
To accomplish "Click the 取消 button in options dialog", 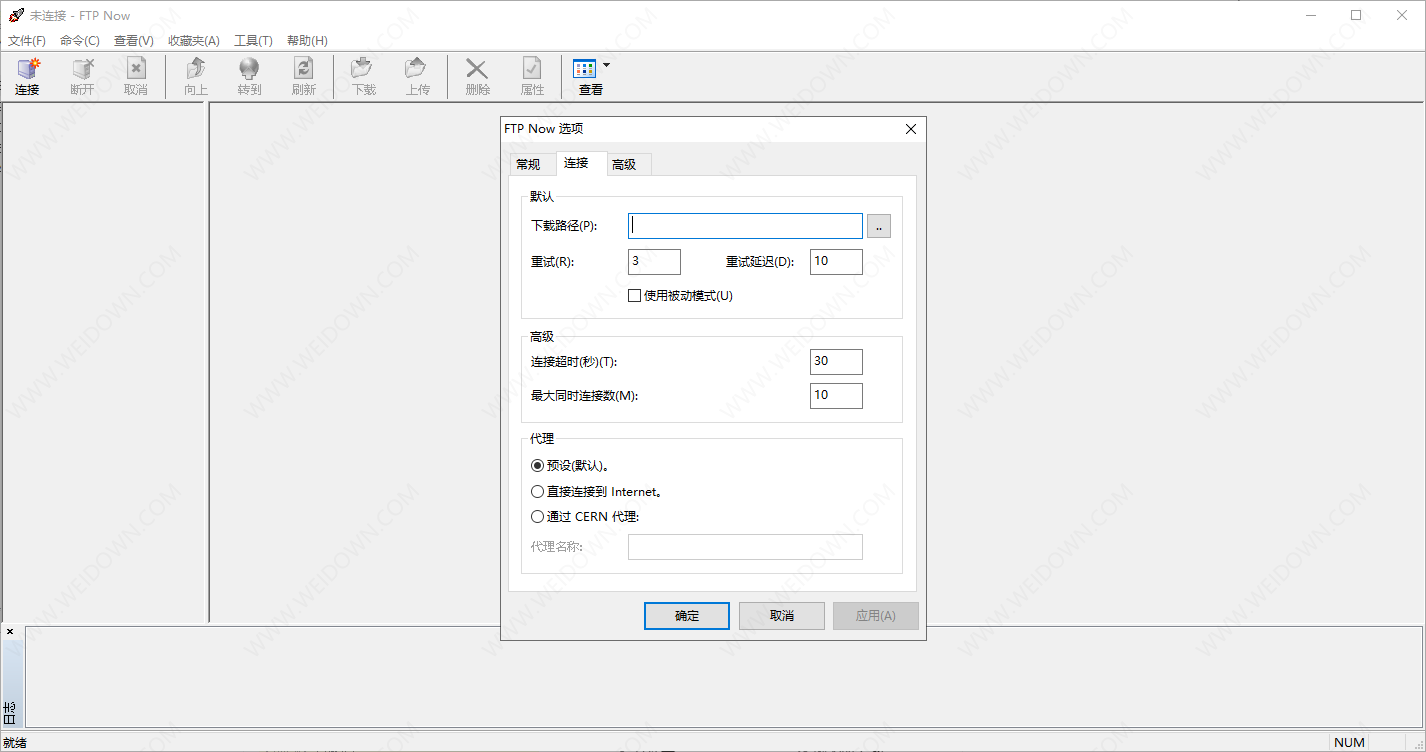I will pos(782,616).
